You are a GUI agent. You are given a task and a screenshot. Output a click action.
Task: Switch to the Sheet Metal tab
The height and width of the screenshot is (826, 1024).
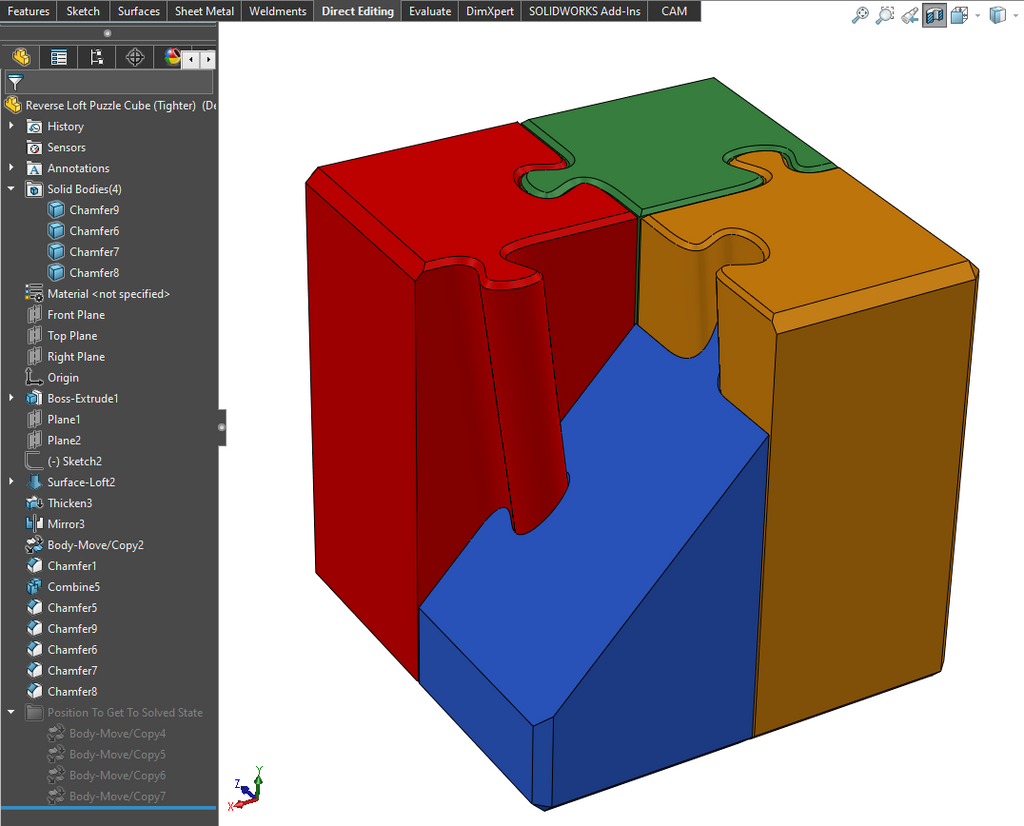point(204,11)
